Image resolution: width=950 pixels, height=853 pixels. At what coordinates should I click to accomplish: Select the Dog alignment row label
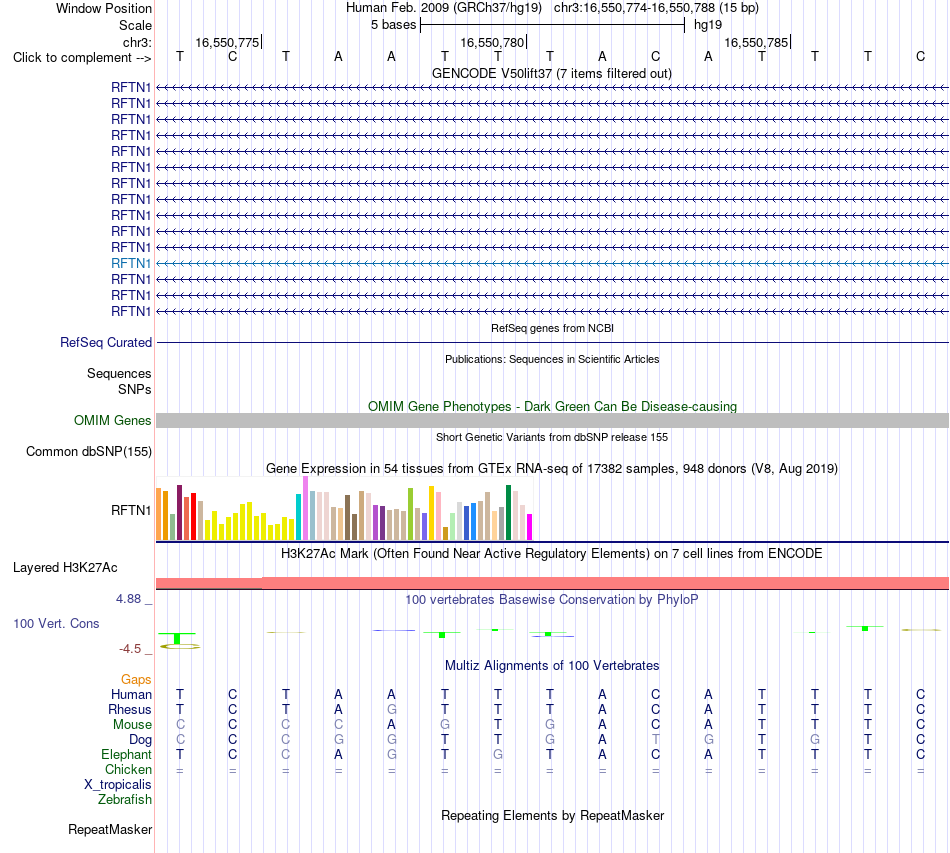[141, 740]
